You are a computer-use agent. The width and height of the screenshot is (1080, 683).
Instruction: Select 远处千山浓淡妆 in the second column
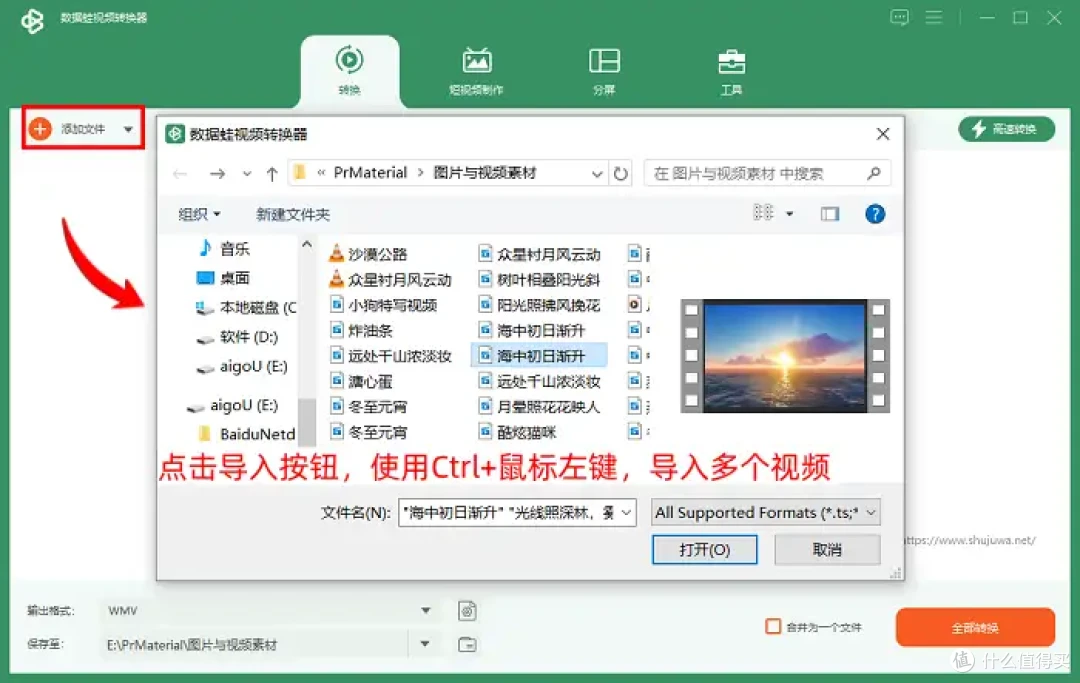[x=539, y=381]
